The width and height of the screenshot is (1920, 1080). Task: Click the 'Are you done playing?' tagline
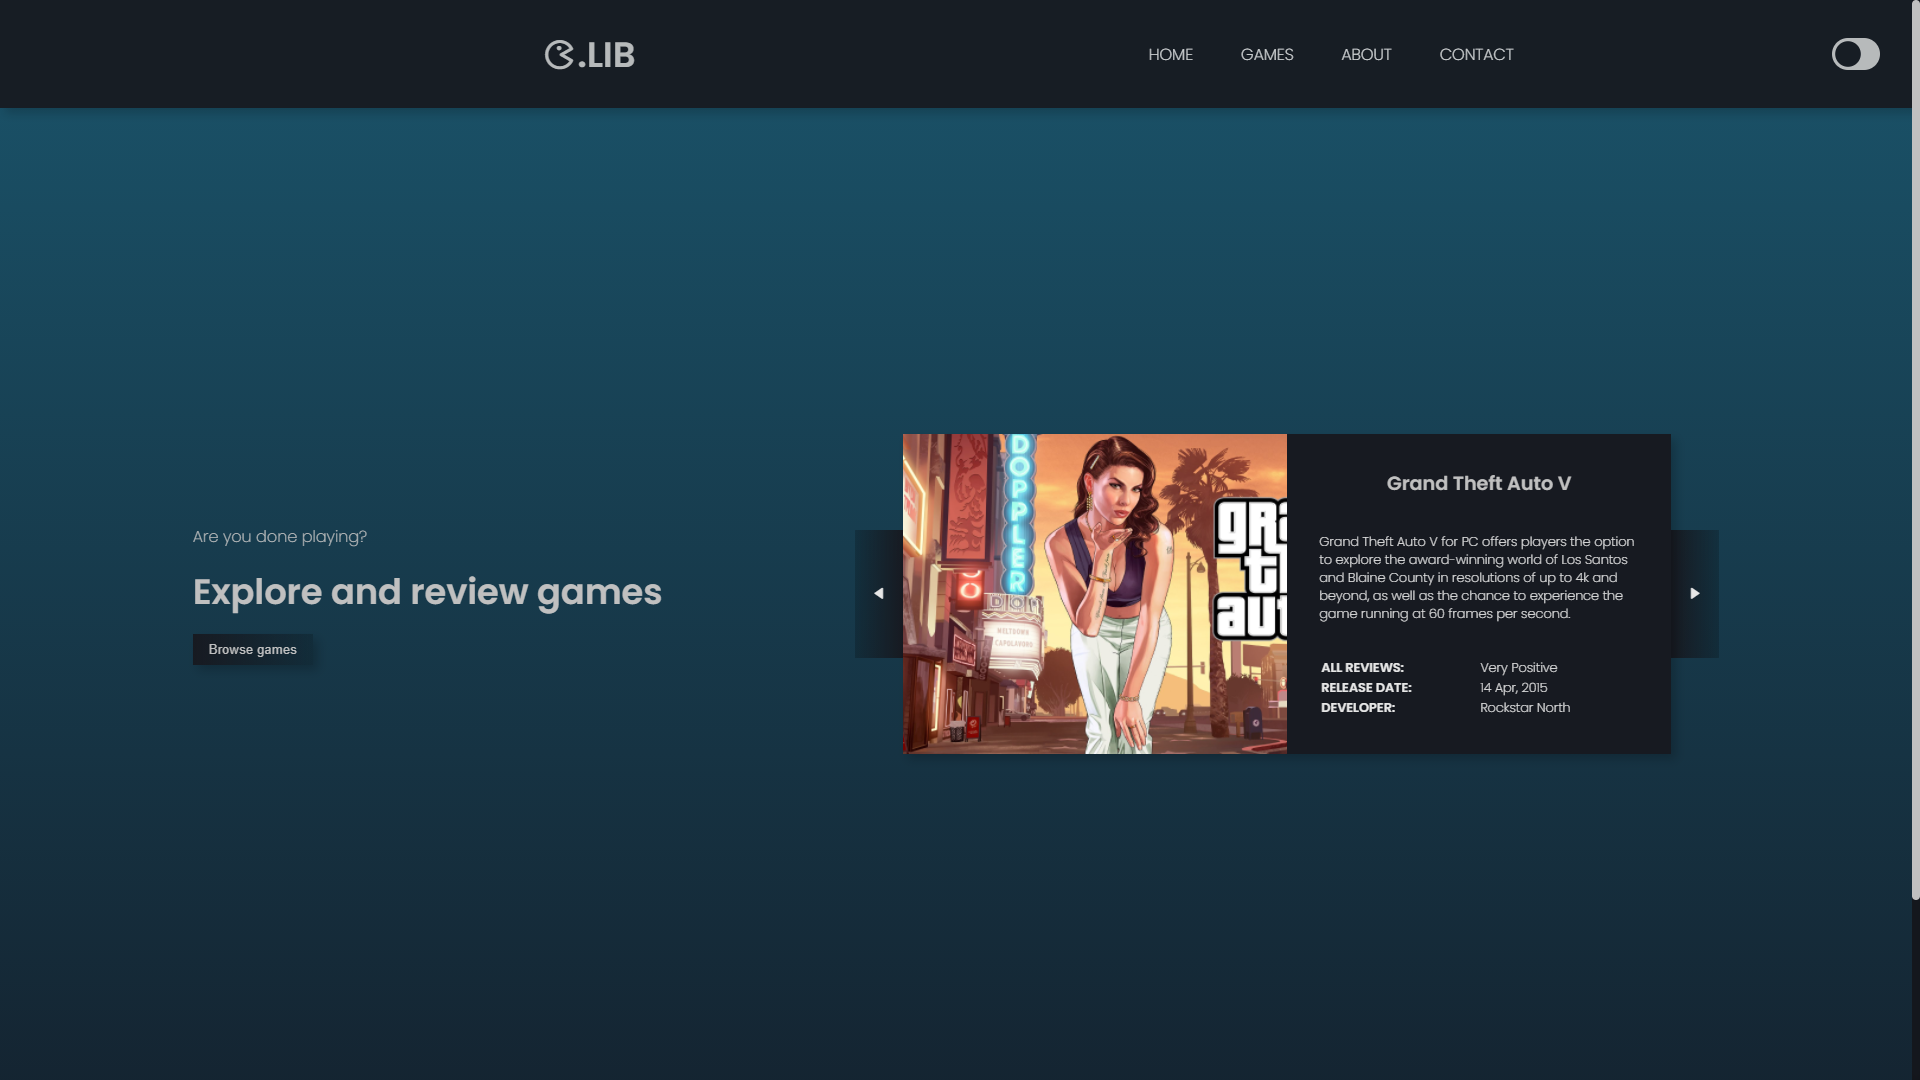(x=280, y=537)
